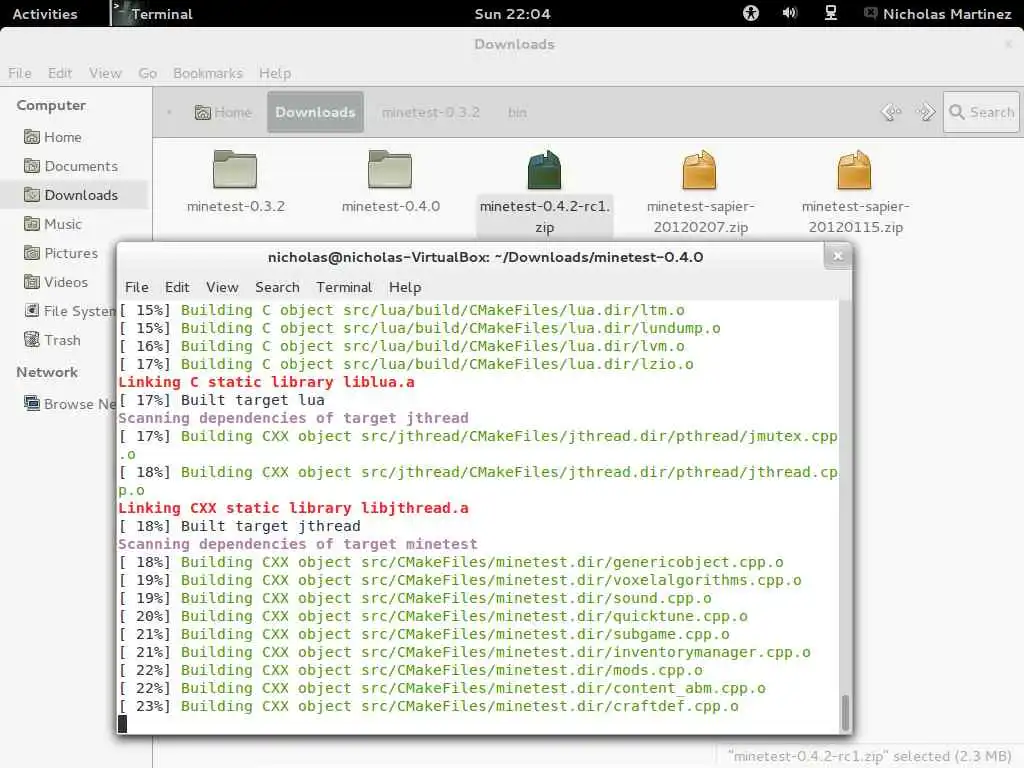Select the minetest-0.3.2 folder icon

coord(235,168)
